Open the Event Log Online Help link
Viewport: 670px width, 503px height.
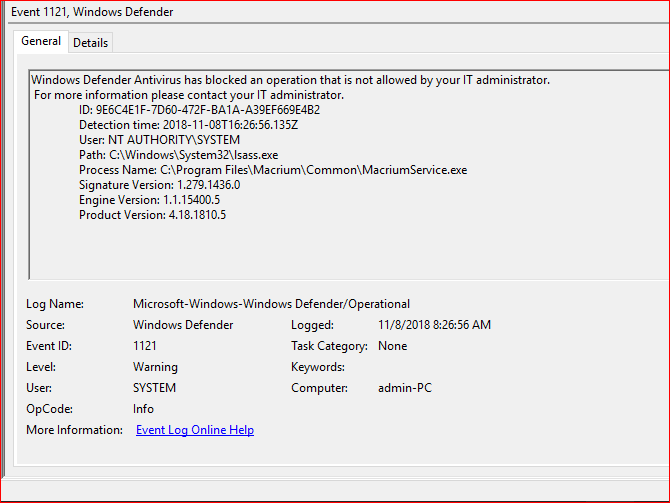(195, 430)
